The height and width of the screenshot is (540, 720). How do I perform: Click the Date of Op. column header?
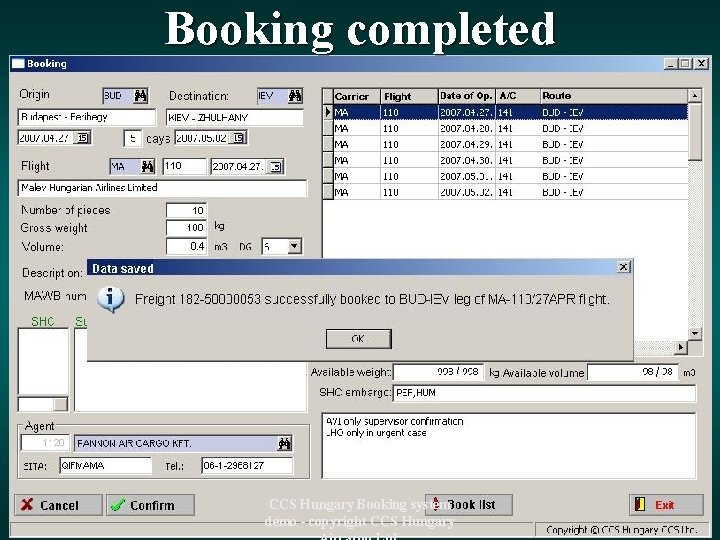click(467, 96)
